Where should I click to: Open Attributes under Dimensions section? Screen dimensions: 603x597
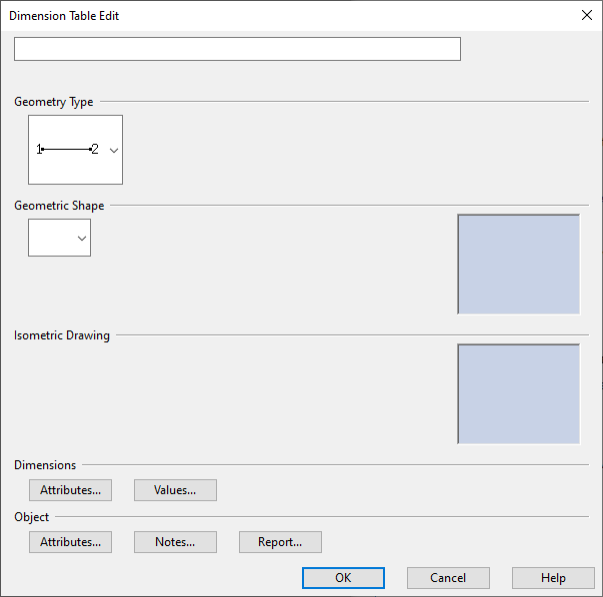70,490
